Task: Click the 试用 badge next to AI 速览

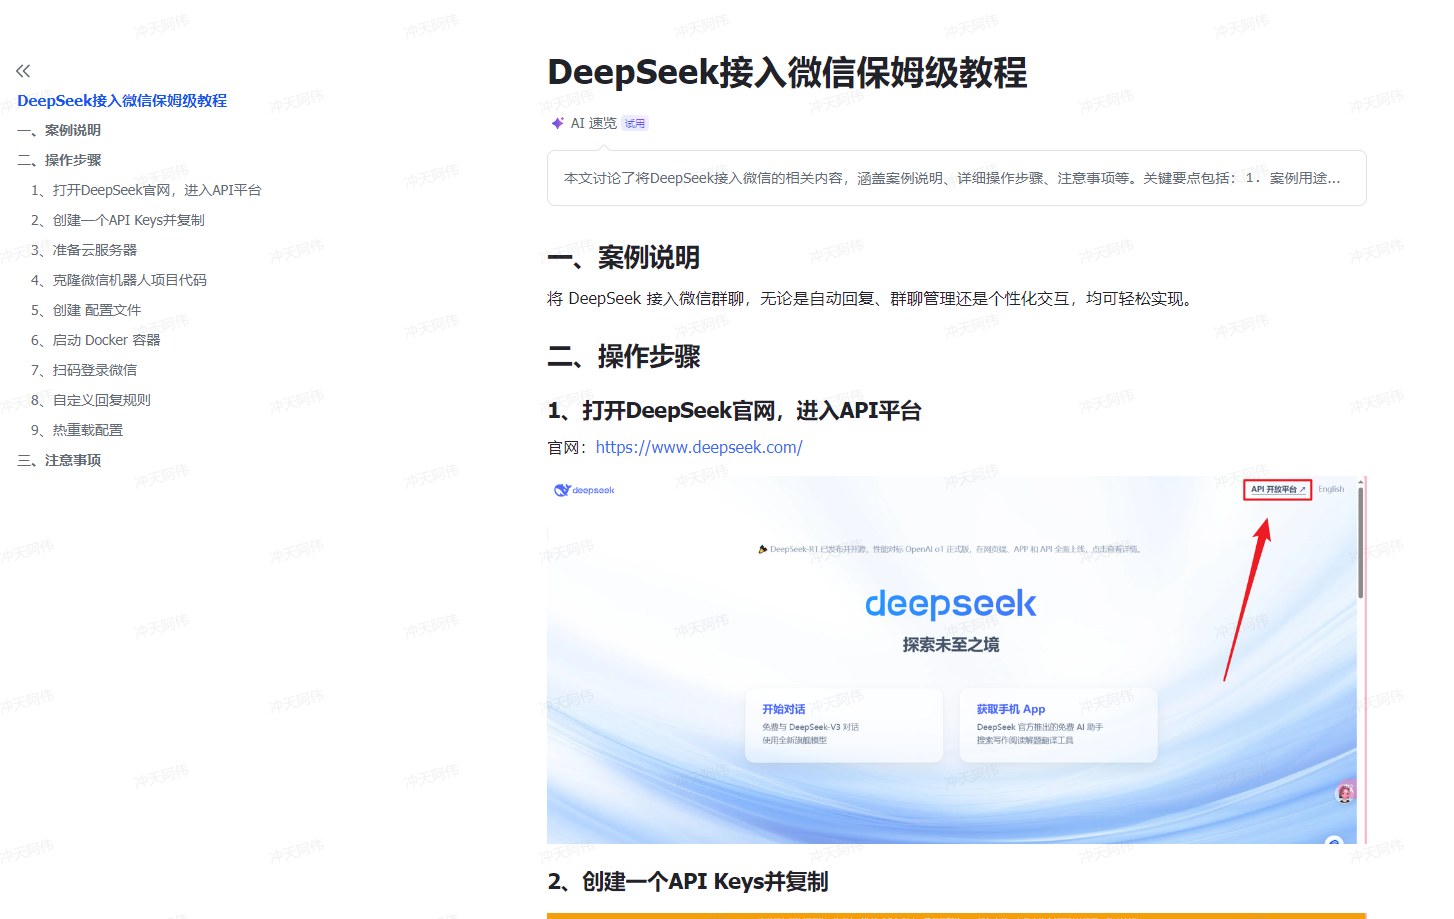Action: pyautogui.click(x=635, y=124)
